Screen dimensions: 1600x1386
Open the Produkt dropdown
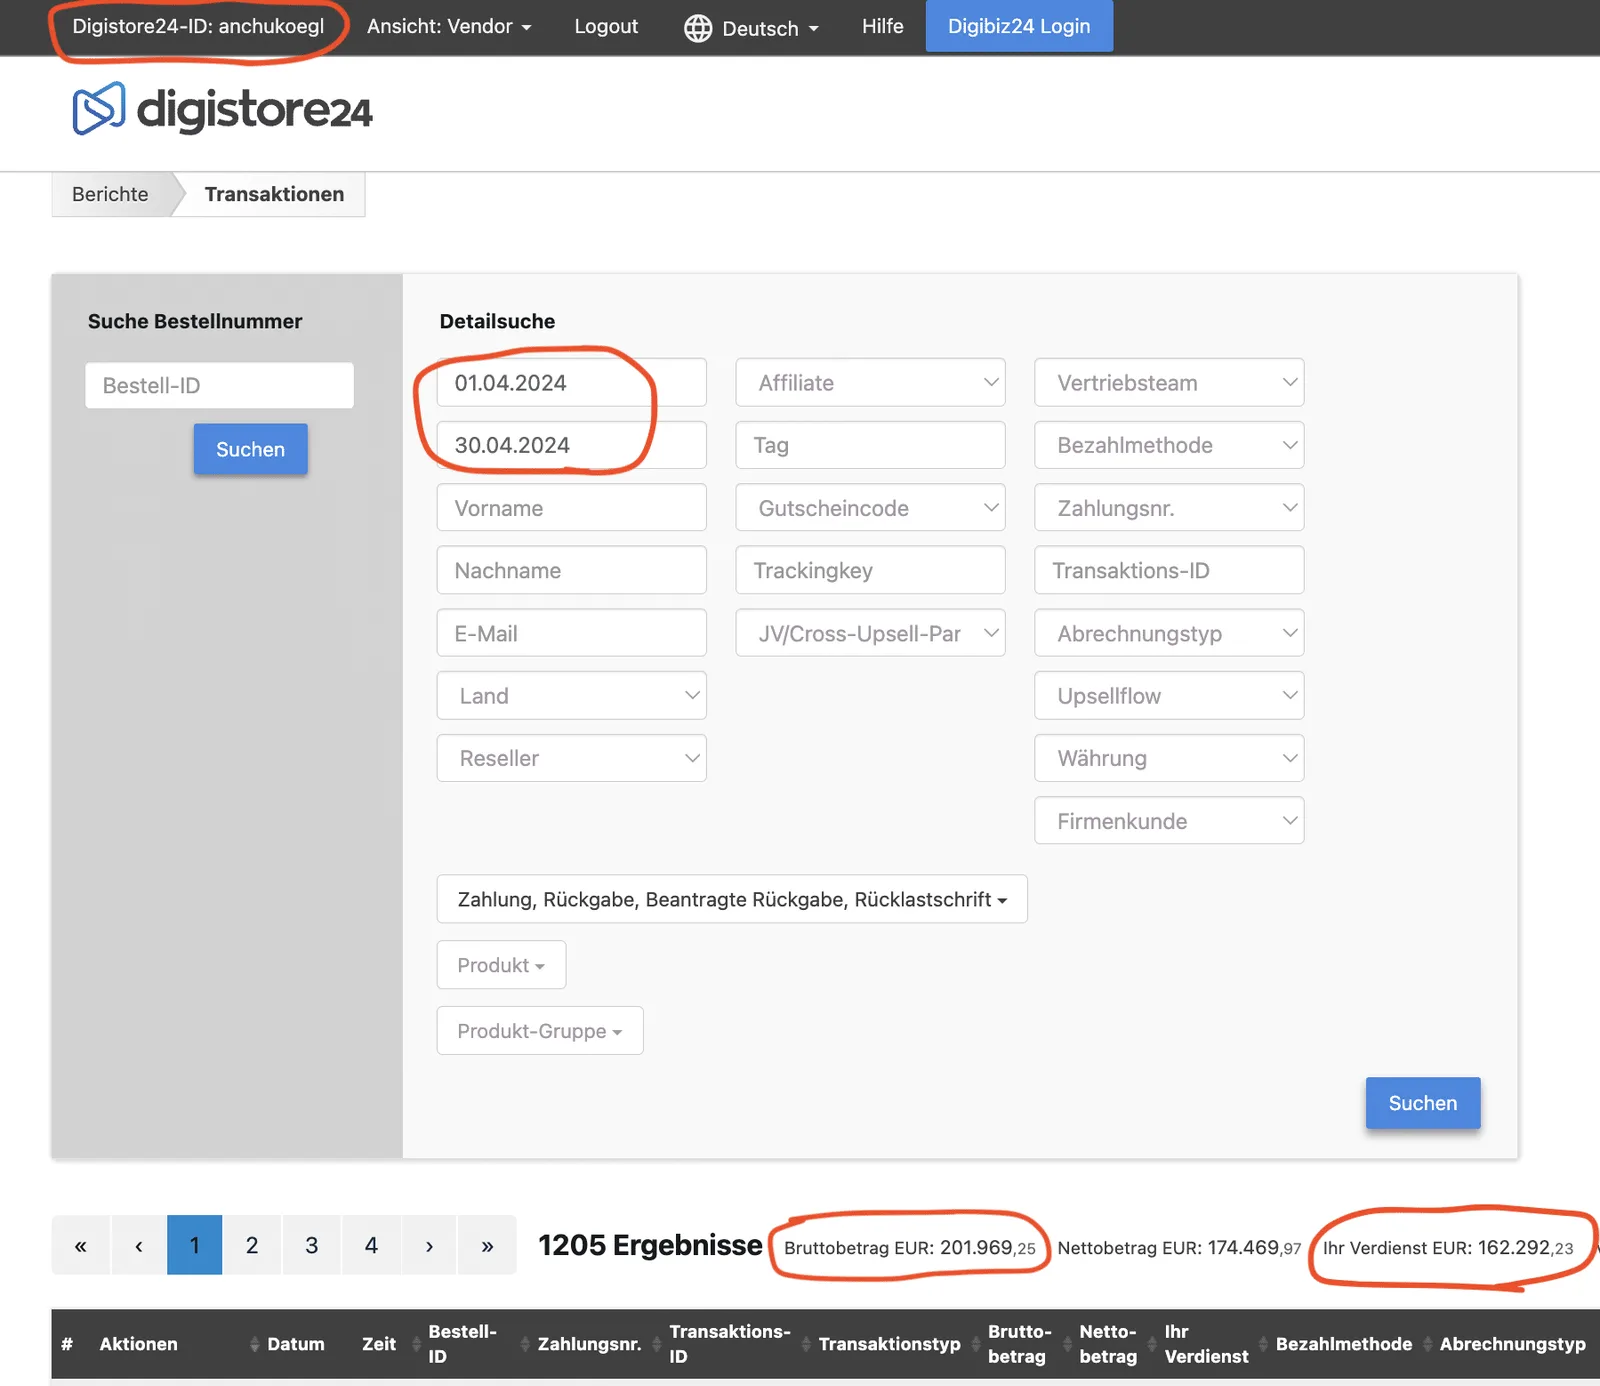pyautogui.click(x=501, y=965)
